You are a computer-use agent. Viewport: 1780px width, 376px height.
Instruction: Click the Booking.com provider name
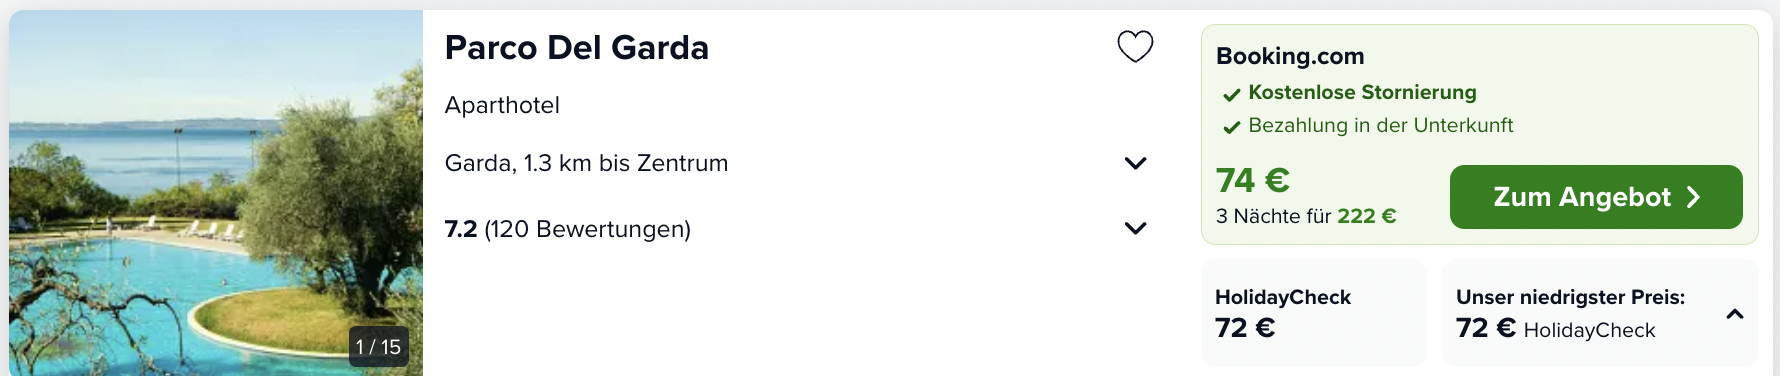[1290, 56]
